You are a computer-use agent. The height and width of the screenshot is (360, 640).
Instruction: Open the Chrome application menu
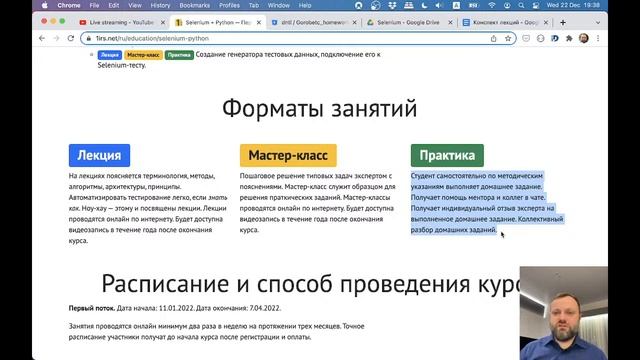pos(69,5)
